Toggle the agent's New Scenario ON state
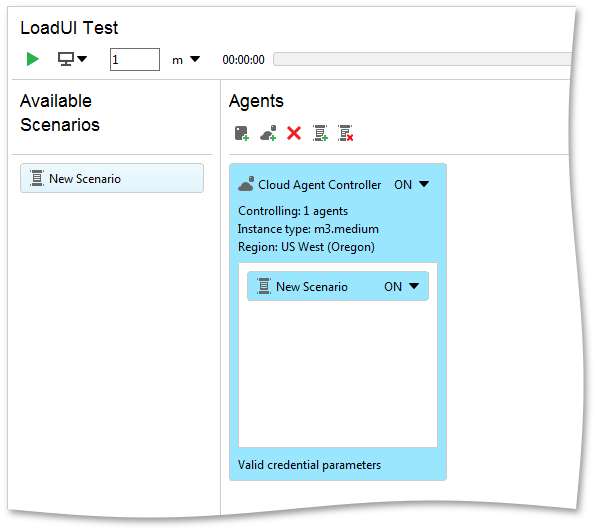 [x=393, y=287]
